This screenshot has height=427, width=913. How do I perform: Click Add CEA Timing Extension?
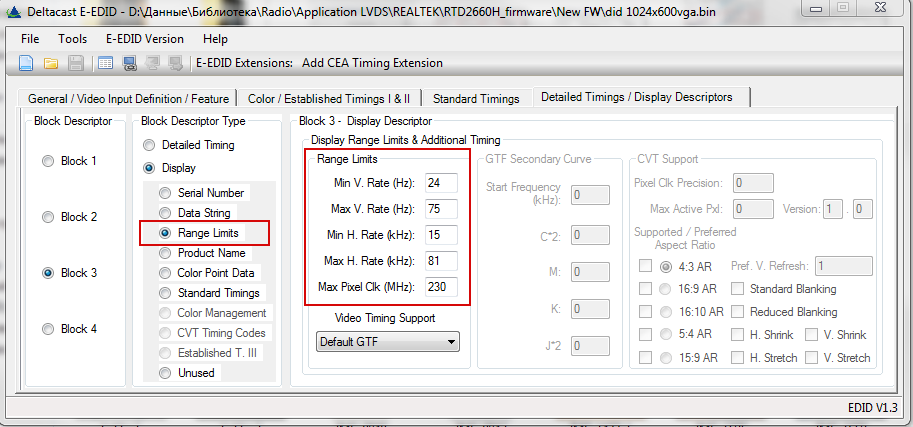(x=372, y=63)
